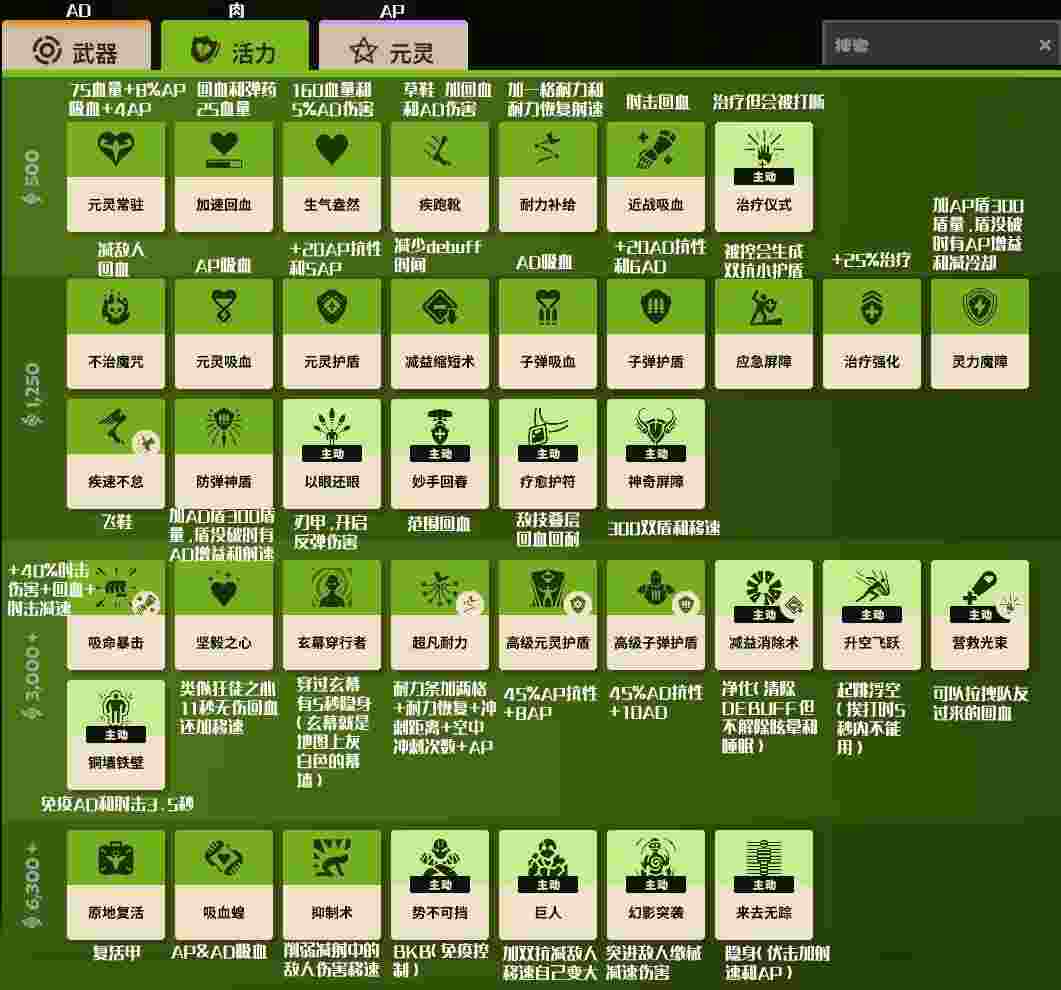Choose the 应急屏障 item
Image resolution: width=1061 pixels, height=990 pixels.
click(x=764, y=334)
